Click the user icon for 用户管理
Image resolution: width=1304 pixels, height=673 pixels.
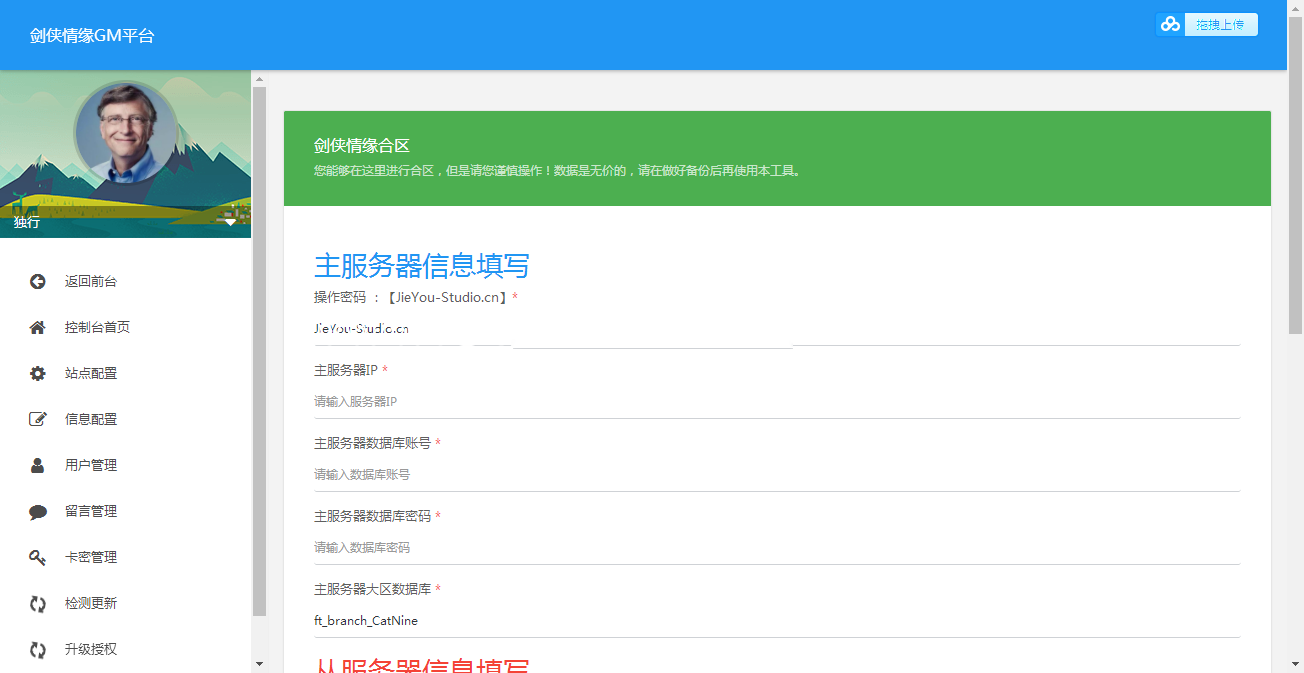[x=38, y=466]
